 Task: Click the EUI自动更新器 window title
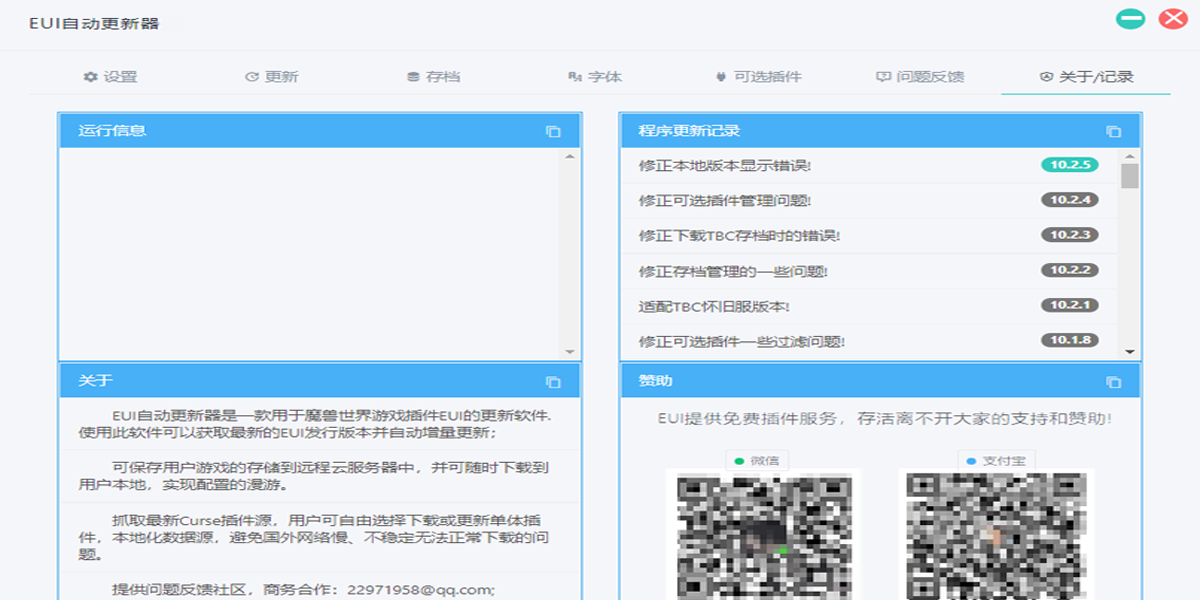94,22
